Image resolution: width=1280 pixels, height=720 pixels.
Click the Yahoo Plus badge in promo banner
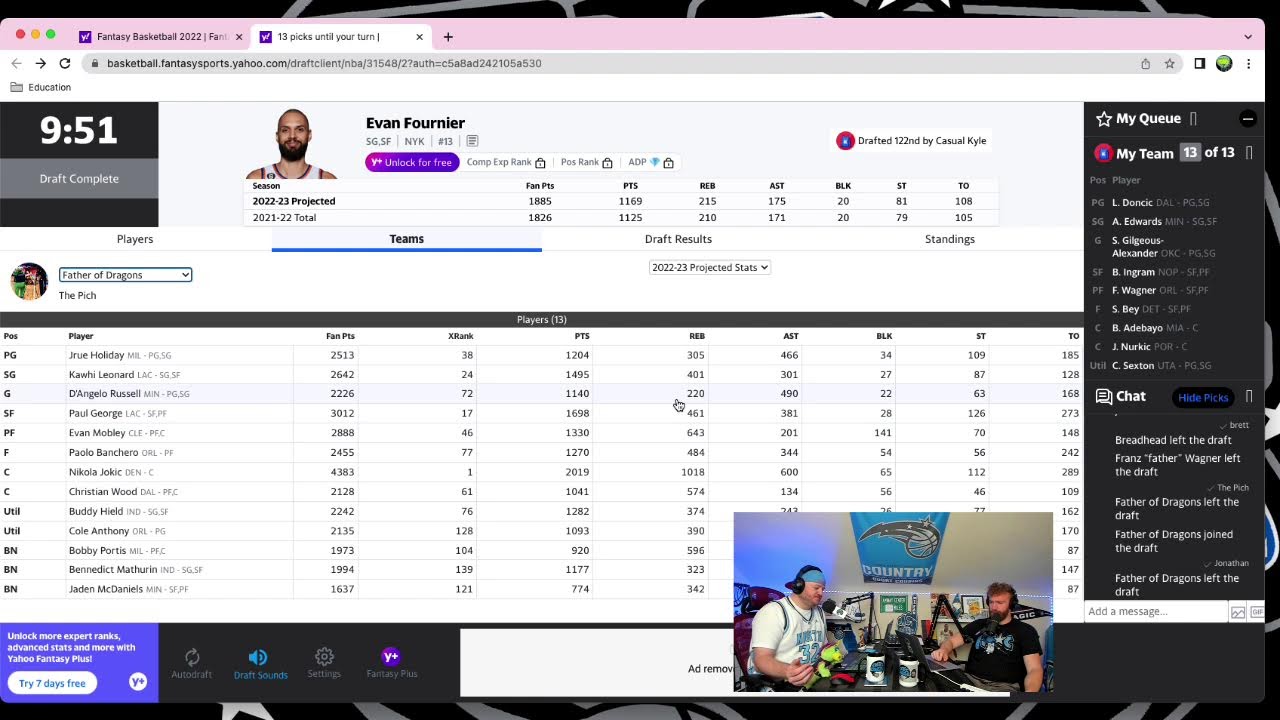[x=138, y=682]
